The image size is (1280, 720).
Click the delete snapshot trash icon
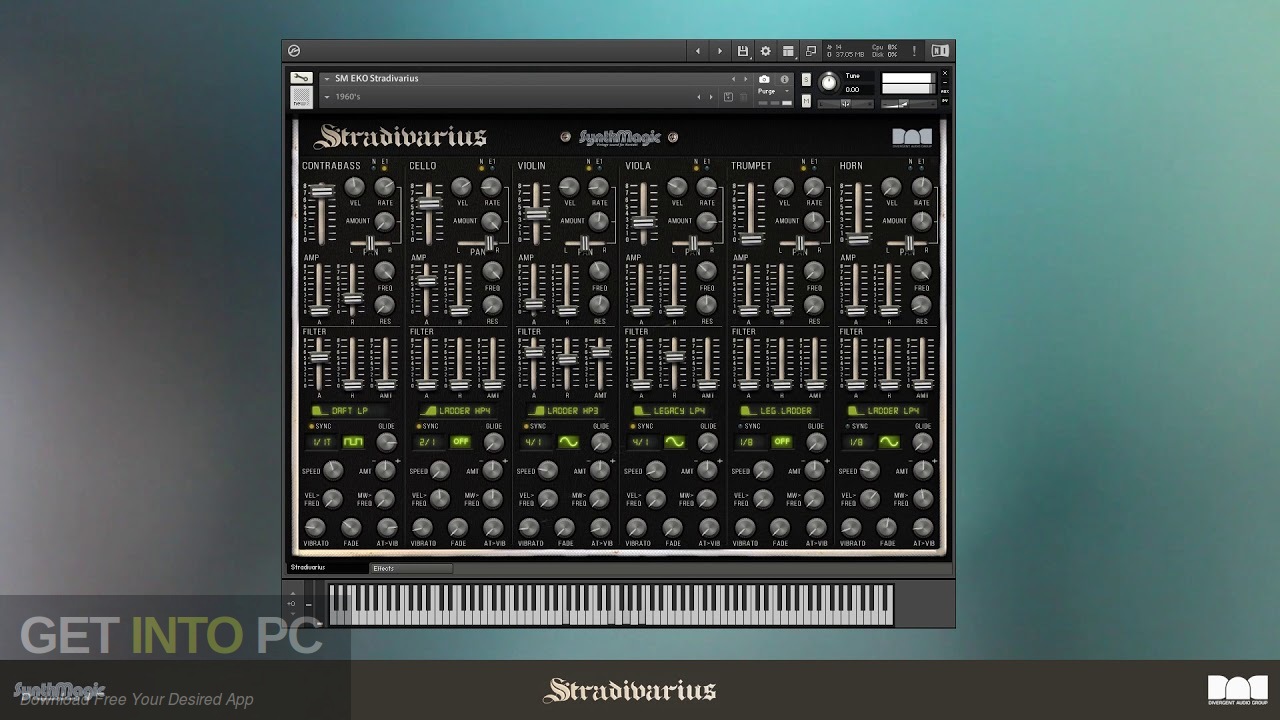pos(743,97)
